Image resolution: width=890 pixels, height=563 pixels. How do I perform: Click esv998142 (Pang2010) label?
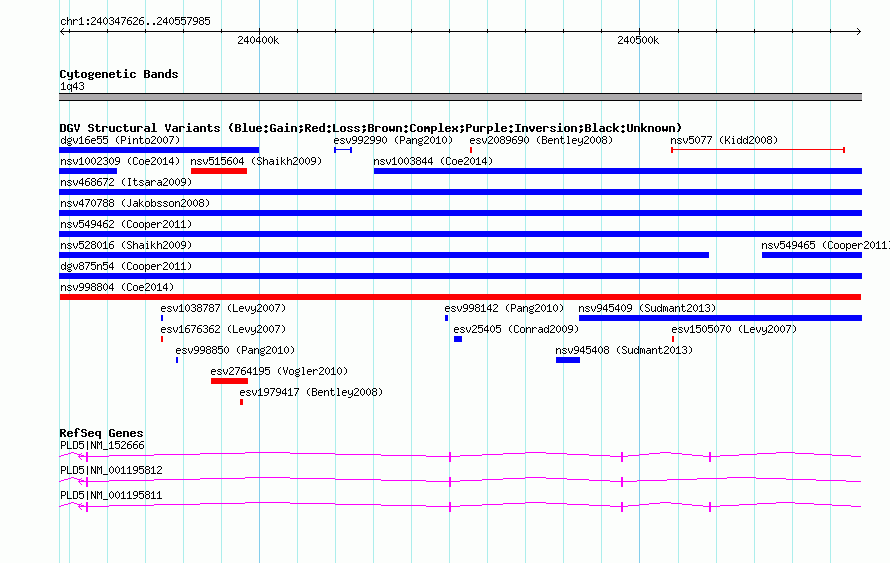[x=504, y=308]
